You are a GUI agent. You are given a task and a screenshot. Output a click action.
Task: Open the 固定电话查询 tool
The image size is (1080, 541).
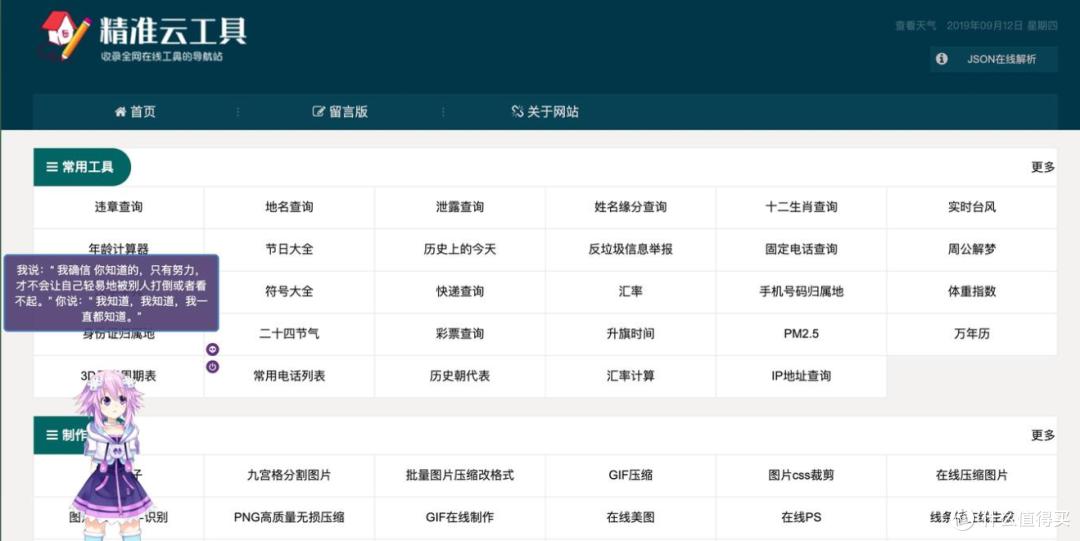click(801, 249)
